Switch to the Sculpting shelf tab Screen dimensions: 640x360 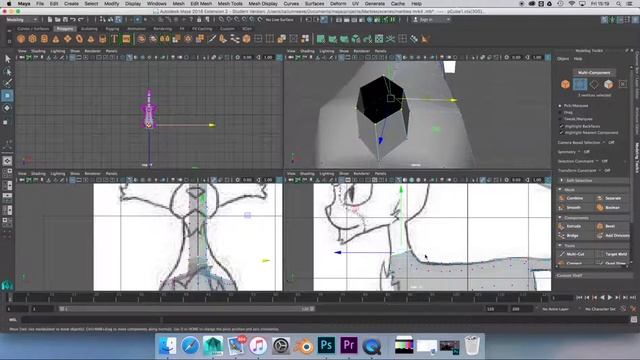(x=89, y=29)
